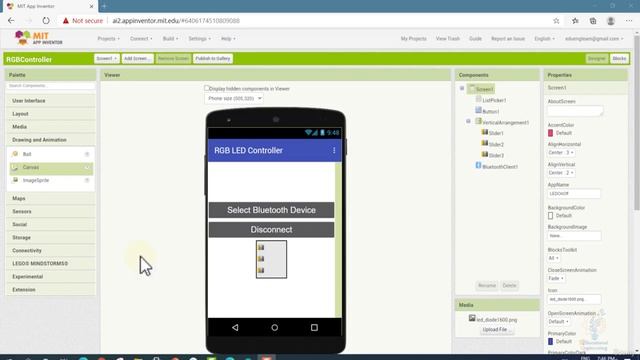Click the Search Components field
This screenshot has height=360, width=640.
[x=51, y=86]
